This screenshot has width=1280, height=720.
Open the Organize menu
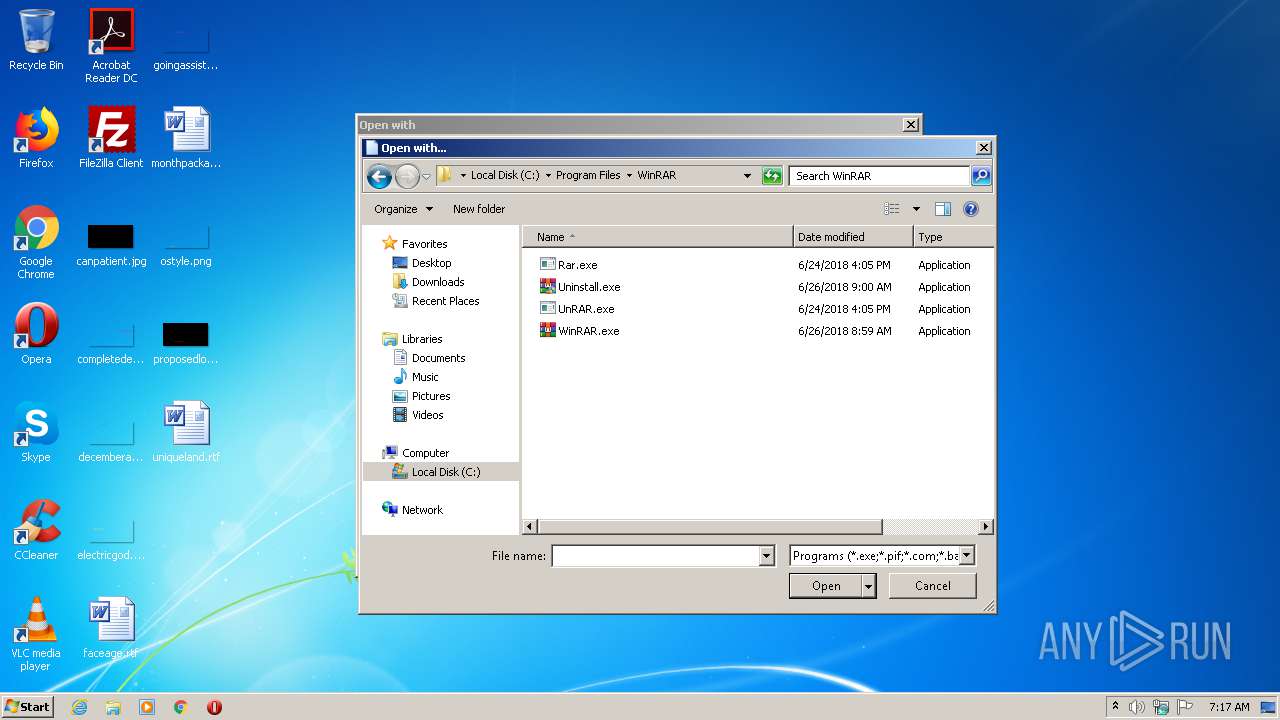tap(403, 209)
